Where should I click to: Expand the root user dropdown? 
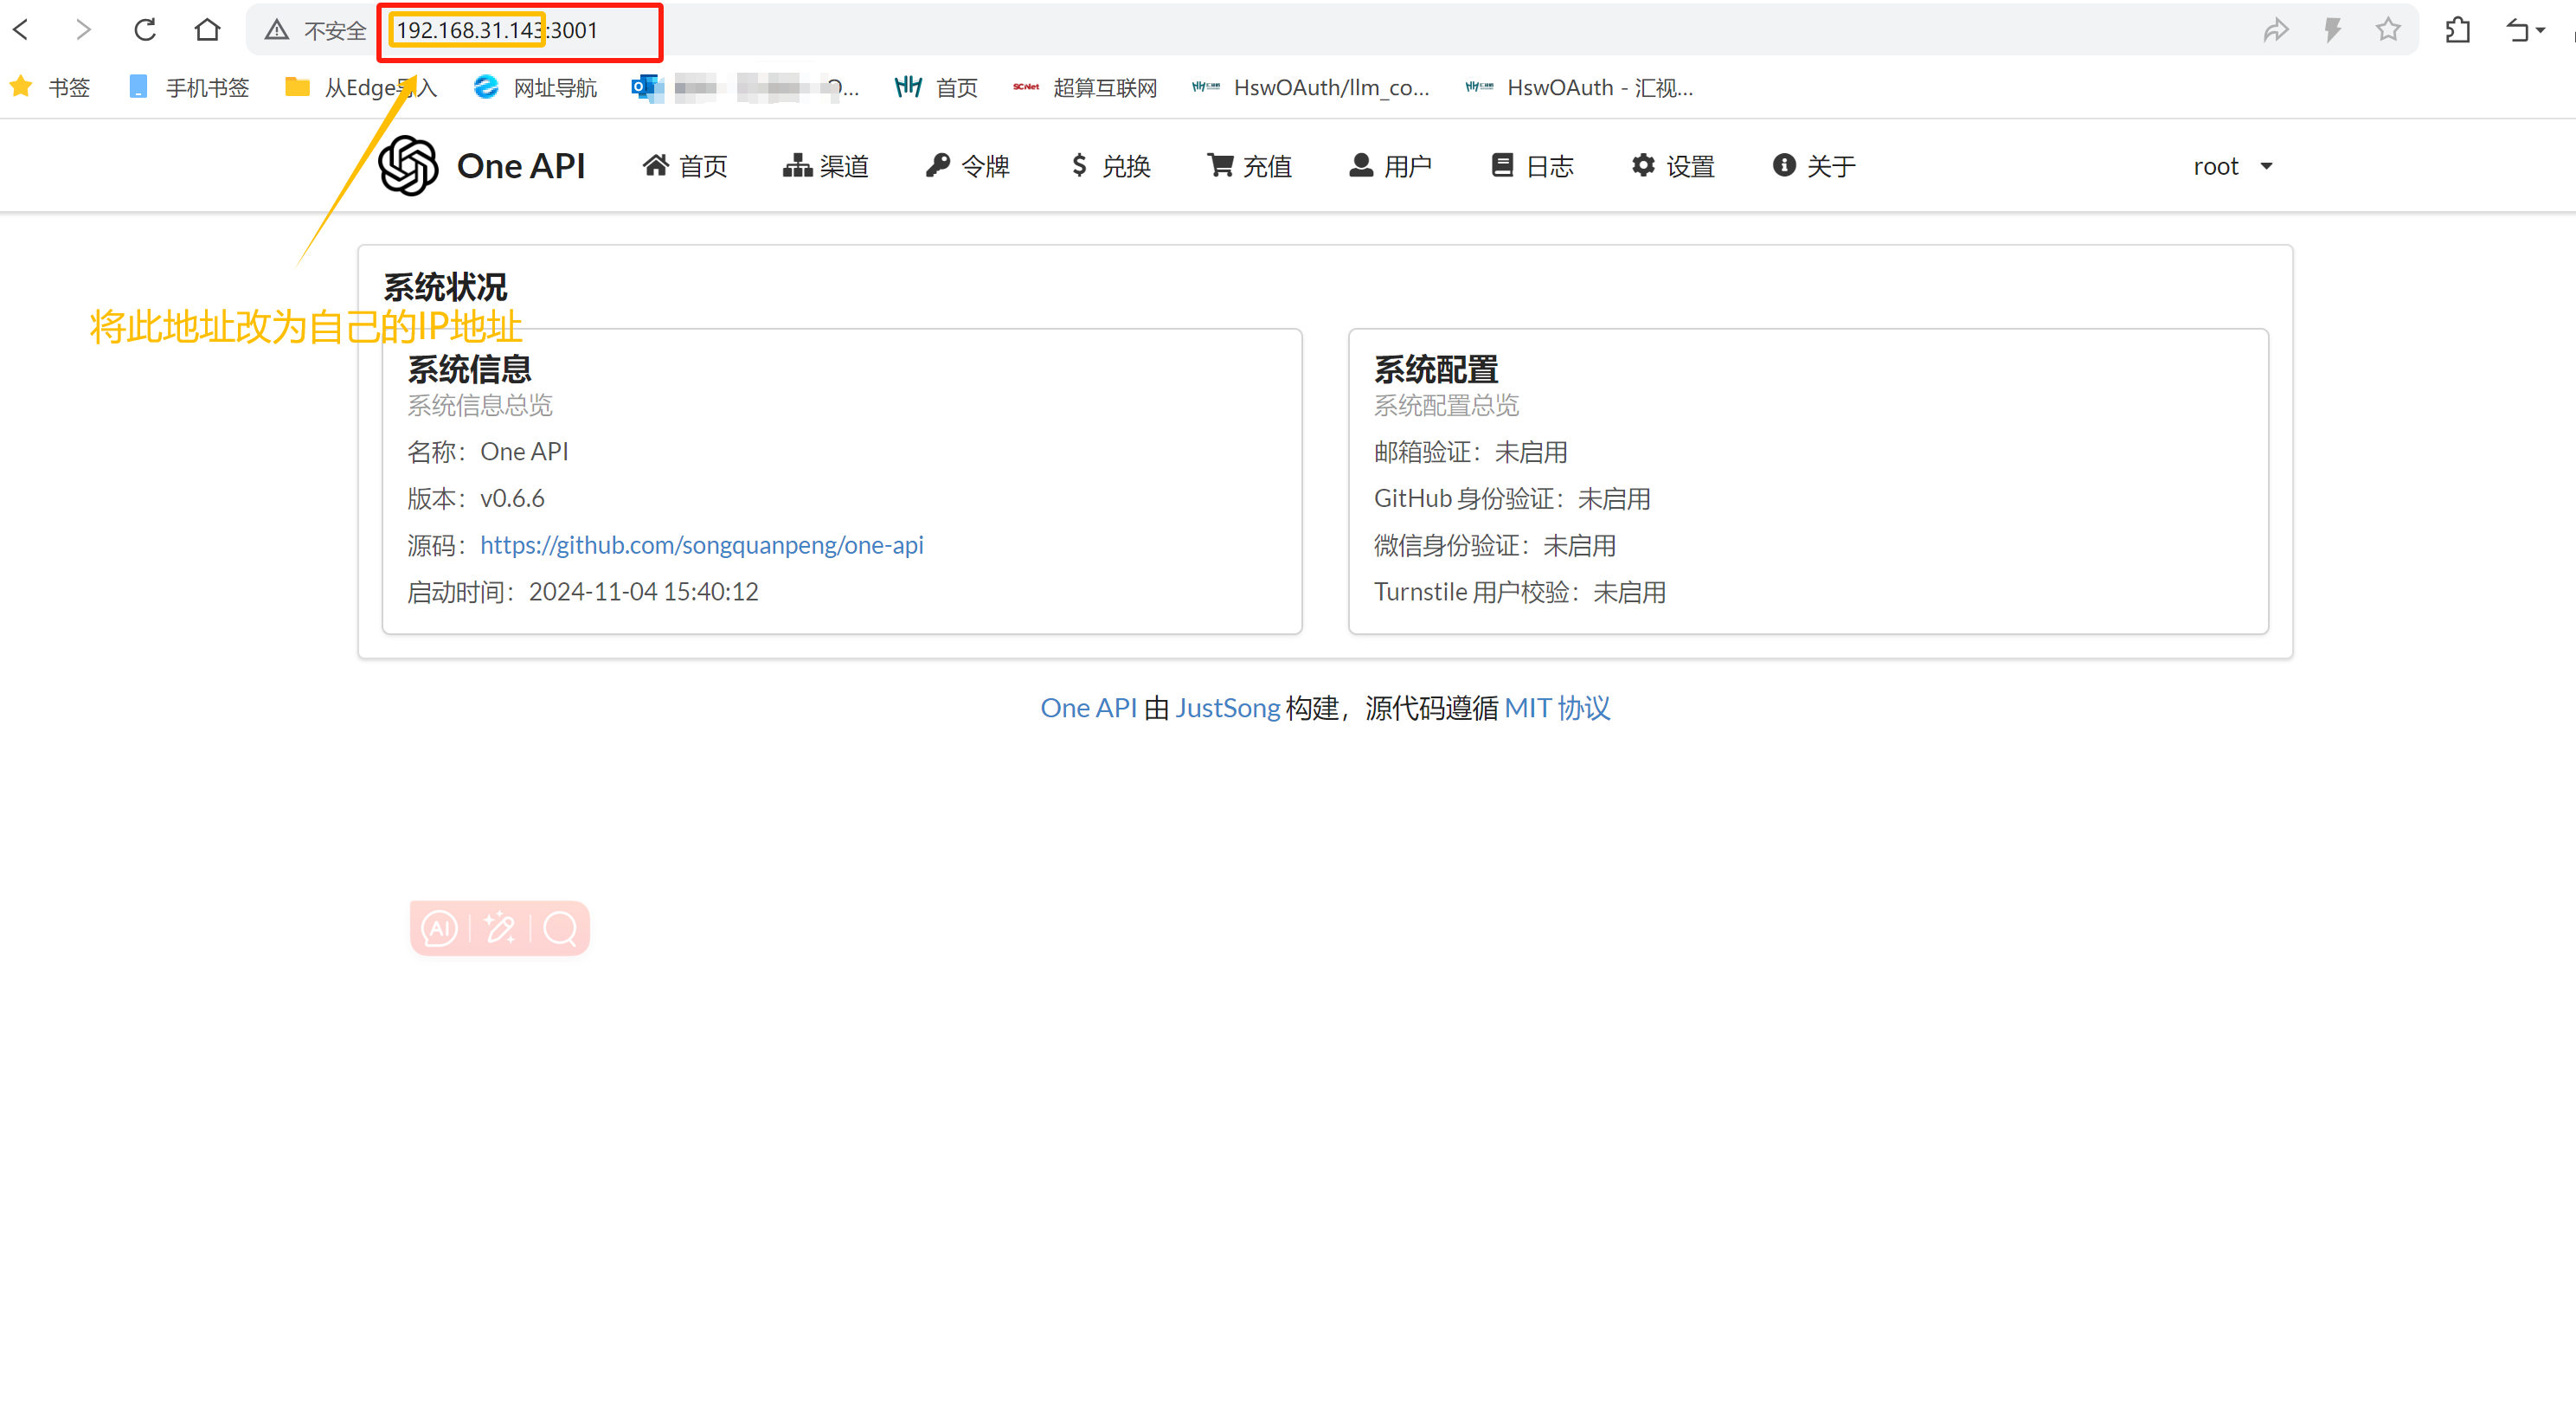[2233, 166]
